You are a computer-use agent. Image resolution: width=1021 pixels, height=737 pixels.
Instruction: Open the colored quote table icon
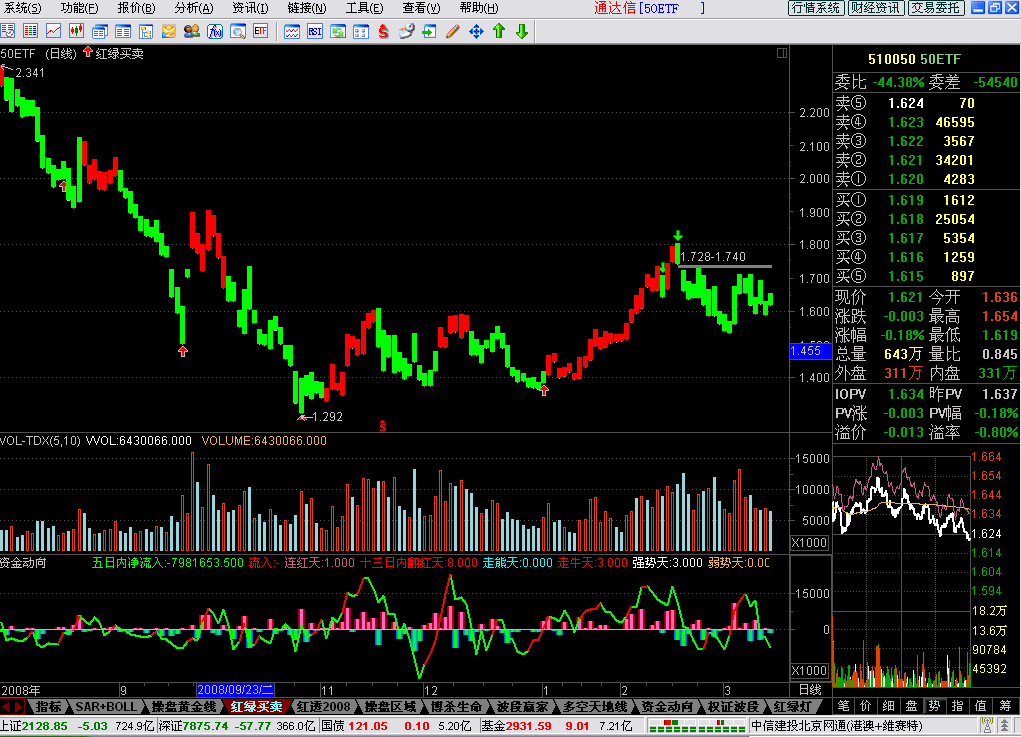[x=30, y=31]
